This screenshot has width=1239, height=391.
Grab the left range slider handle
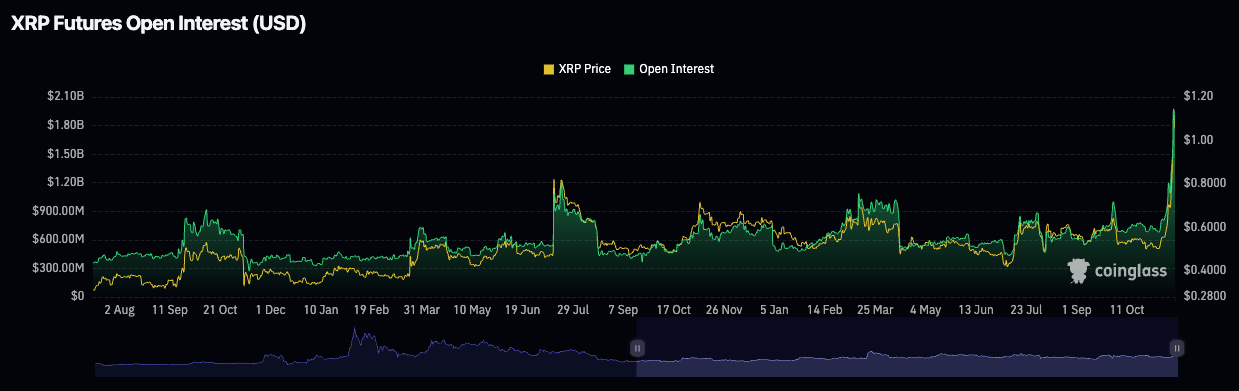click(637, 347)
